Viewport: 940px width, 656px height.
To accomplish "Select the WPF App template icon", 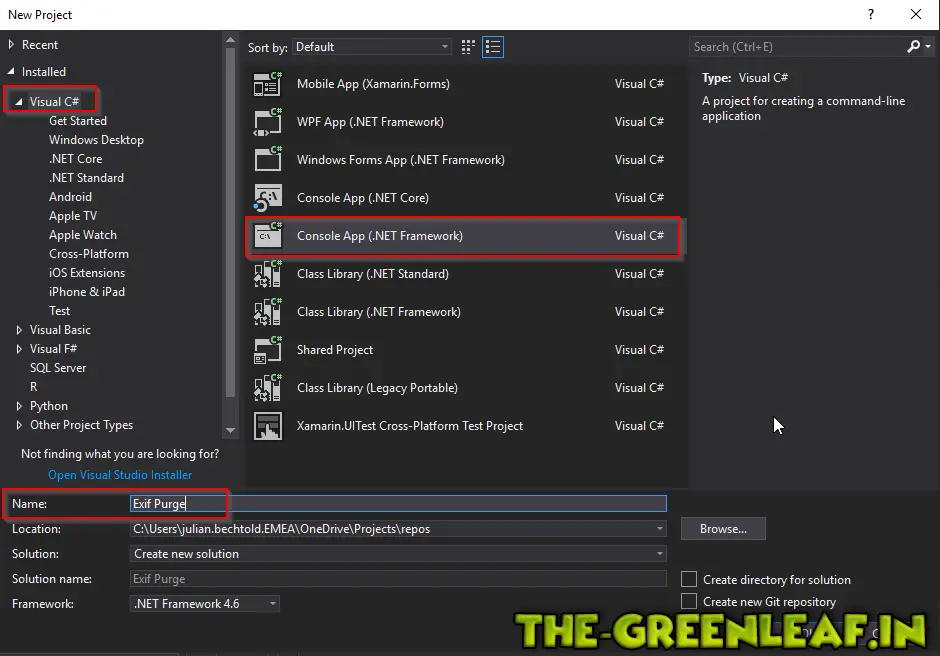I will (267, 122).
